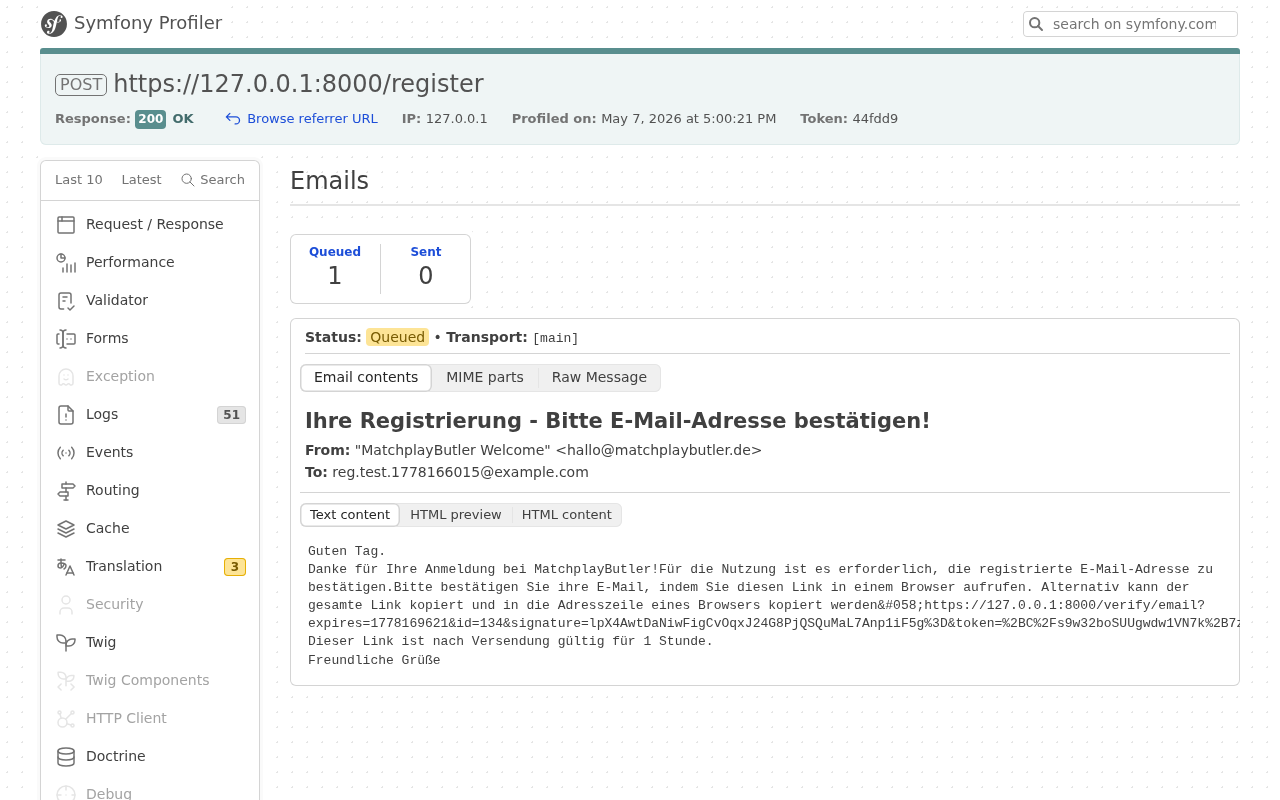Open the Request / Response panel
This screenshot has width=1280, height=800.
pyautogui.click(x=150, y=224)
